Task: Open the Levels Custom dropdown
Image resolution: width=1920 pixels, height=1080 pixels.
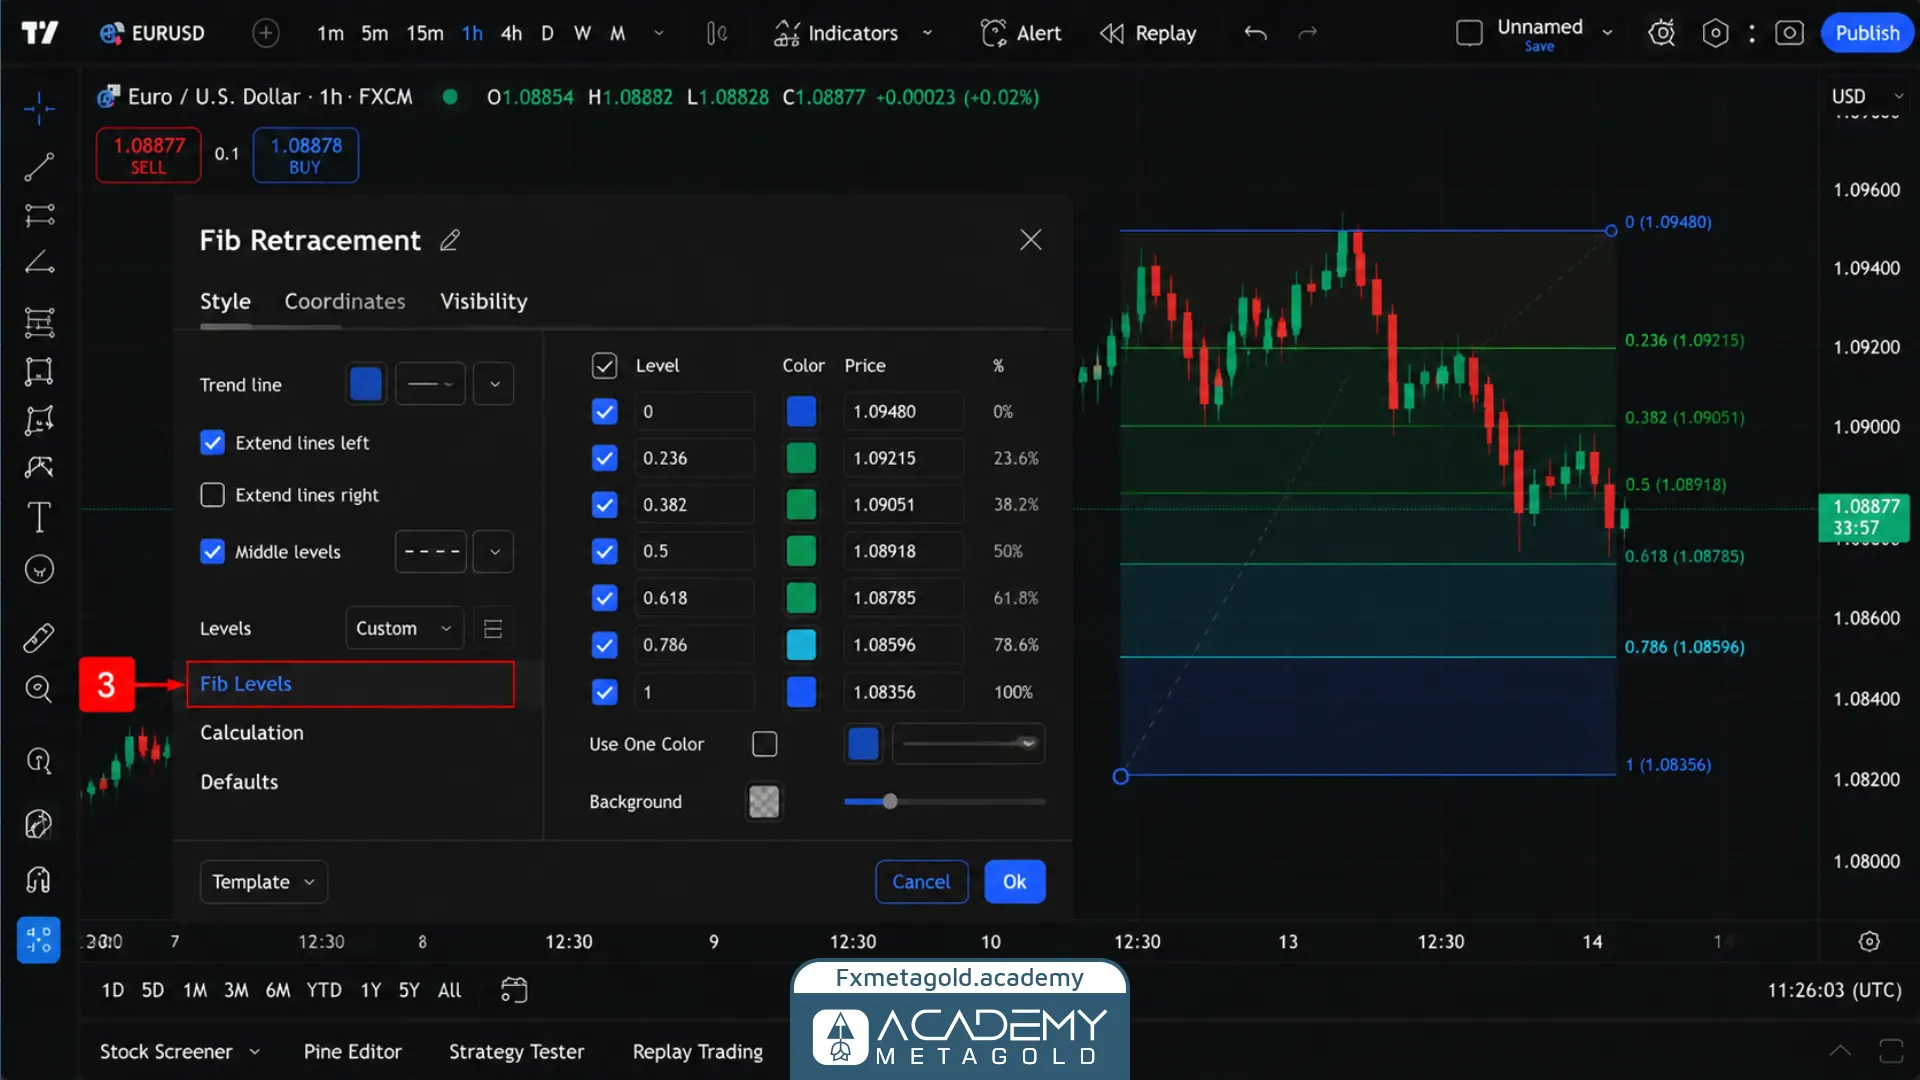Action: (404, 629)
